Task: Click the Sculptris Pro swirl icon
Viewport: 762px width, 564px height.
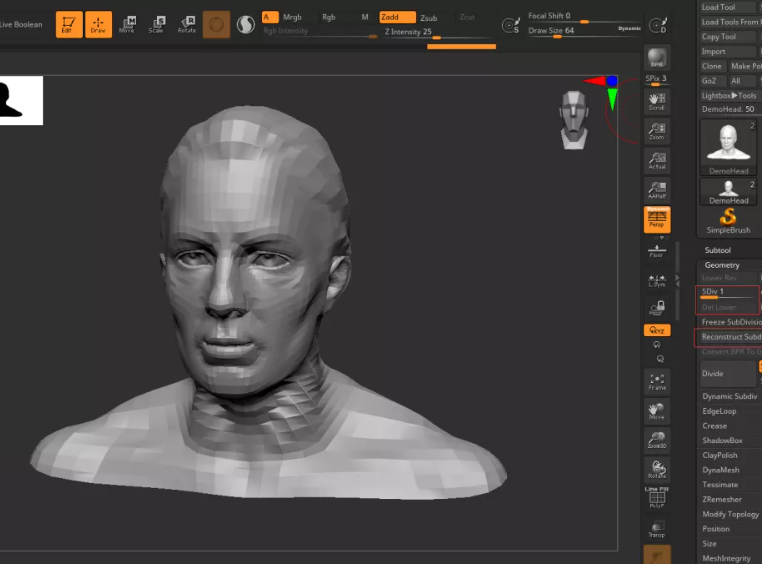Action: pyautogui.click(x=245, y=25)
